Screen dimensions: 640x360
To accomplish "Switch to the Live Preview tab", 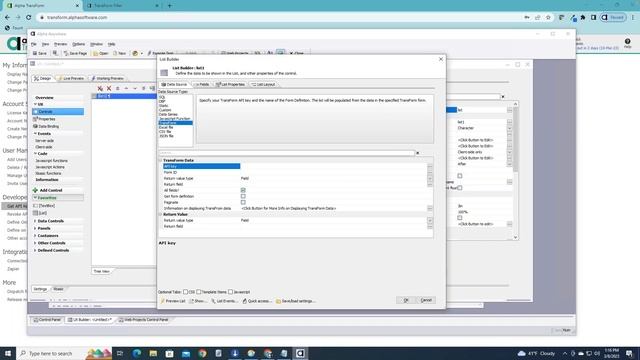I will (x=71, y=78).
